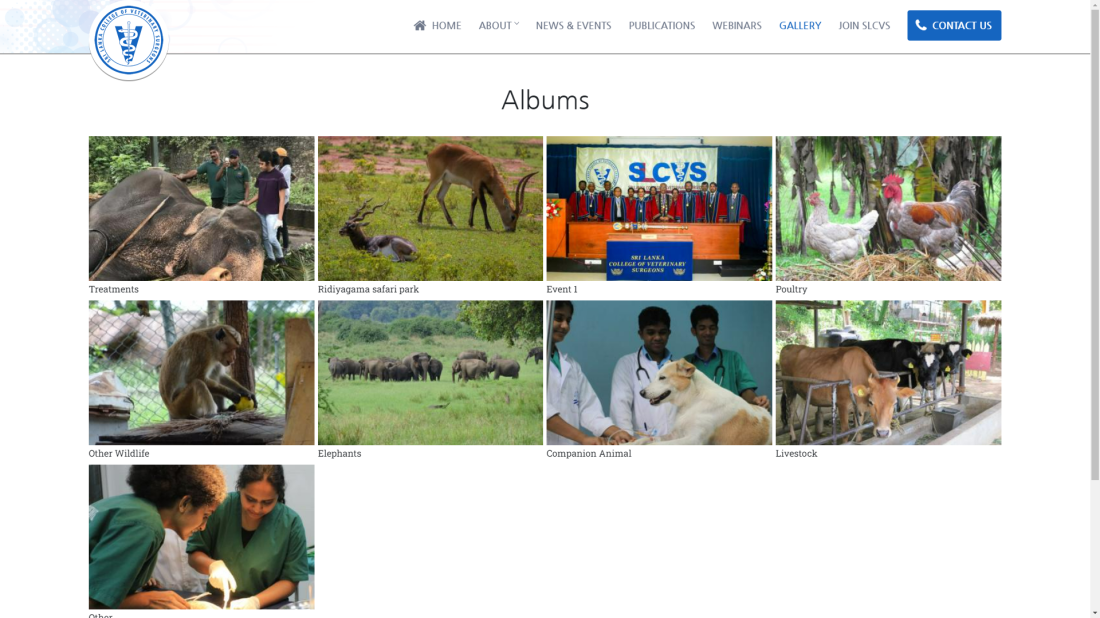View the Event 1 album photo
This screenshot has height=618, width=1100.
[659, 208]
